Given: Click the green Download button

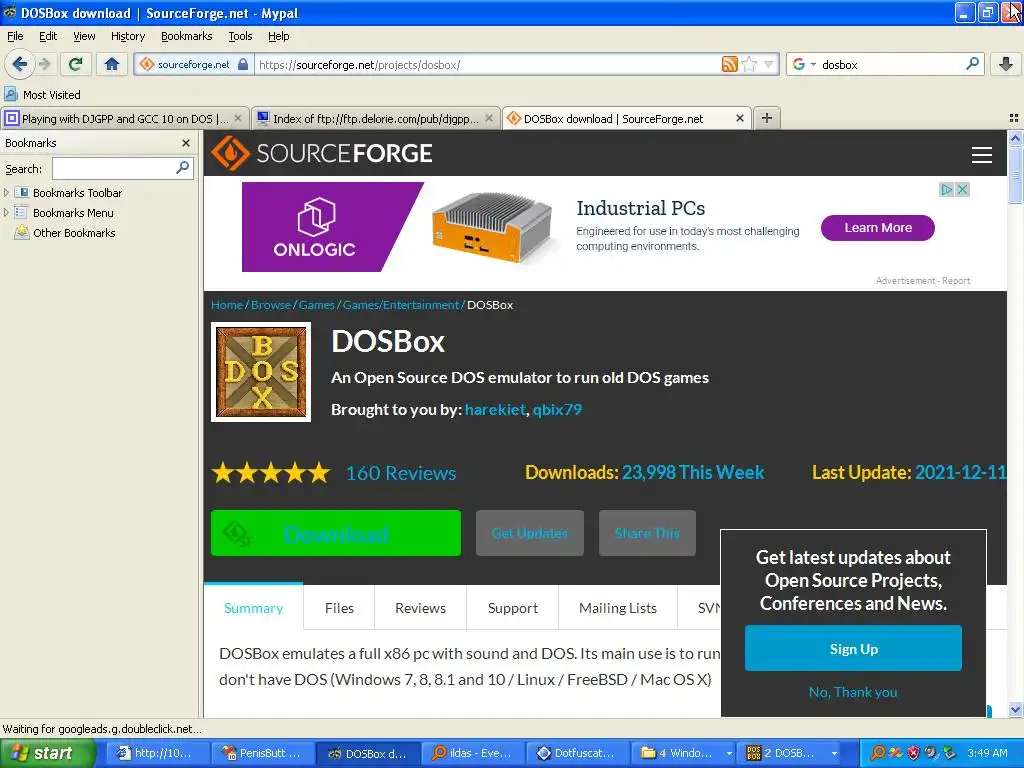Looking at the screenshot, I should (x=336, y=534).
